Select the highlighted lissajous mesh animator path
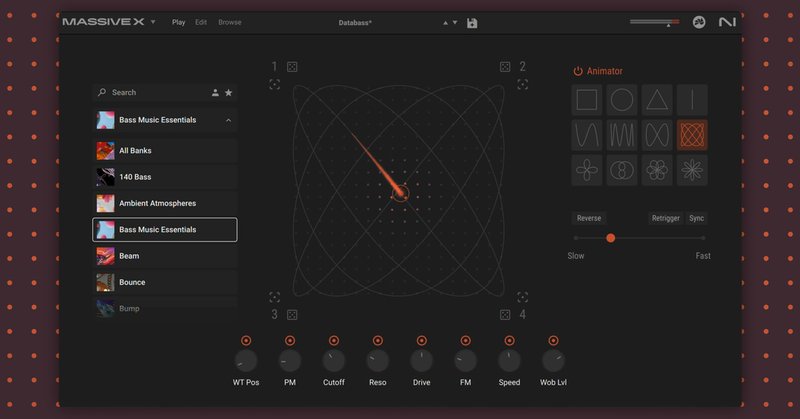 tap(692, 135)
